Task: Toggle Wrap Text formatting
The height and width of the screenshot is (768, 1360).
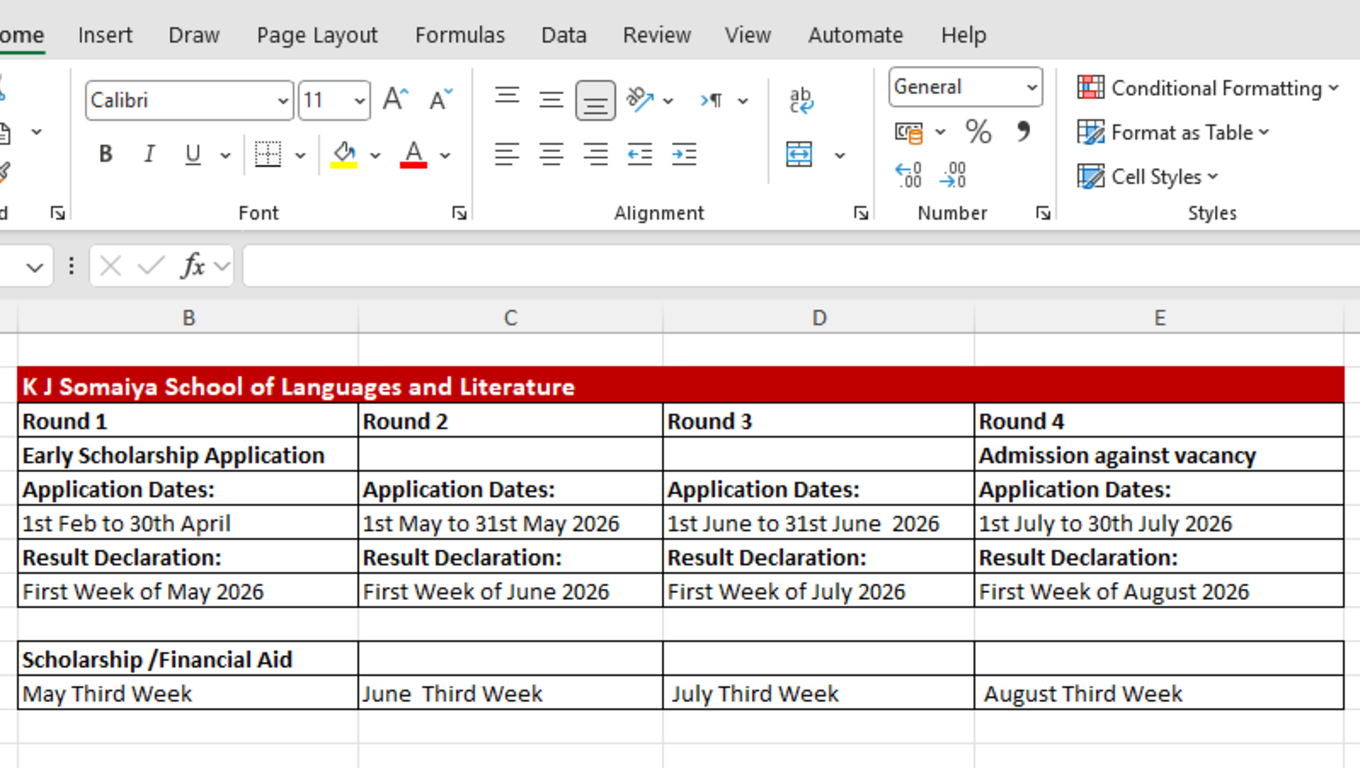Action: click(x=798, y=97)
